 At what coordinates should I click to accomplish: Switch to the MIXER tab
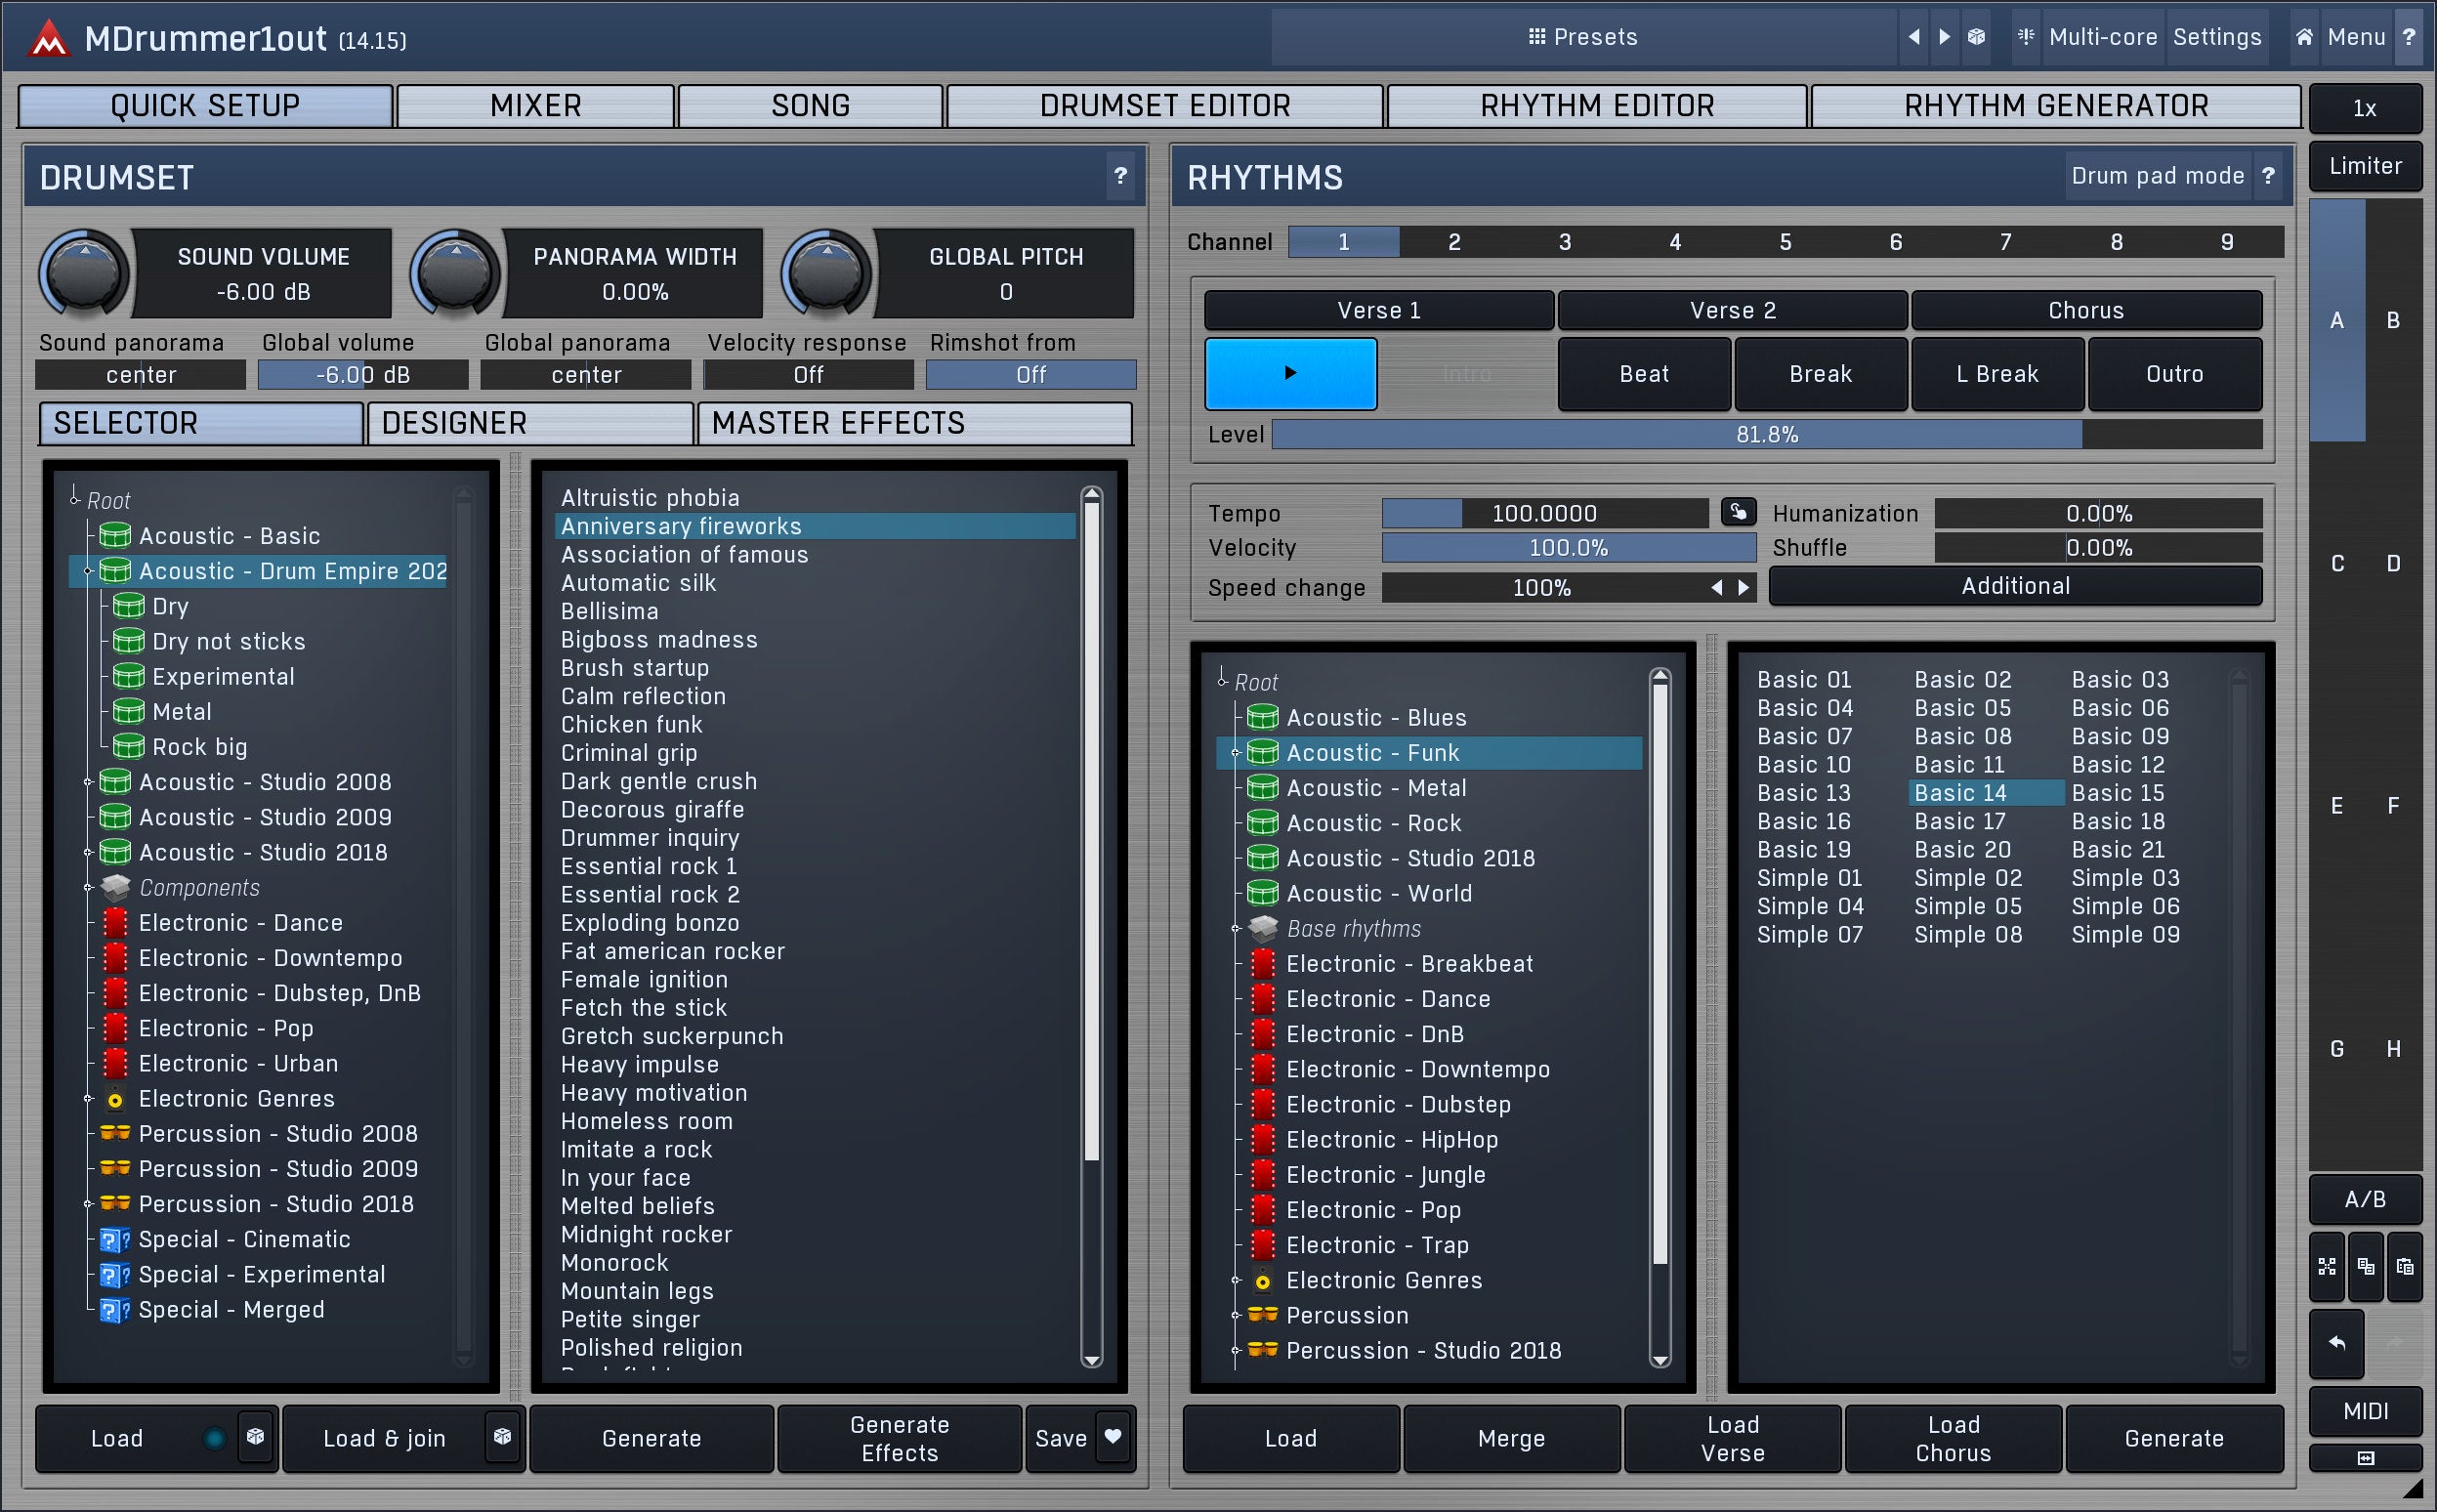tap(535, 106)
